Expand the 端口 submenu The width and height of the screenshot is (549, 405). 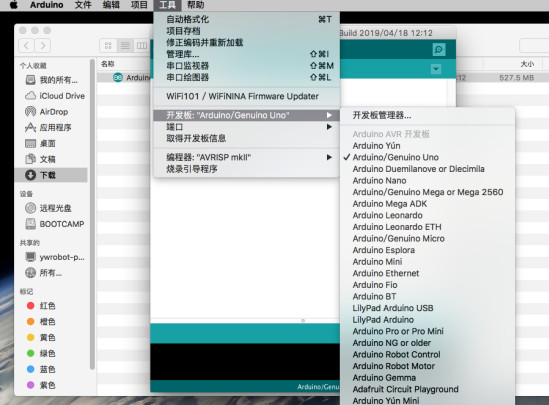tap(246, 127)
